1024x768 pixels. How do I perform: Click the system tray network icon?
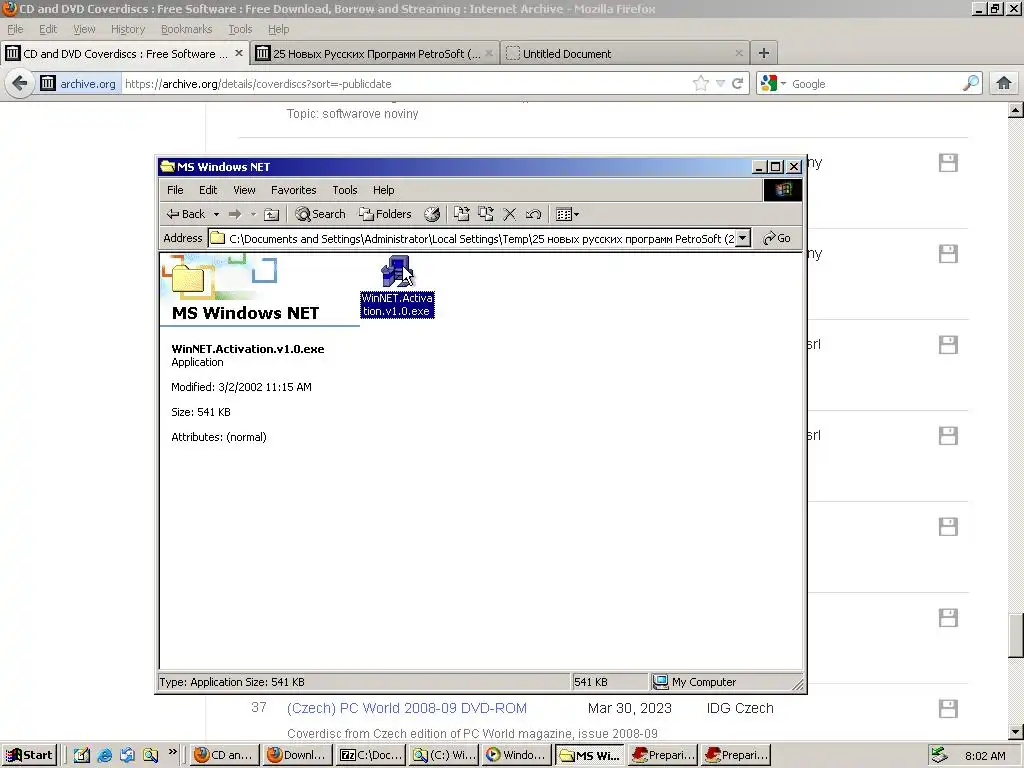[x=939, y=755]
